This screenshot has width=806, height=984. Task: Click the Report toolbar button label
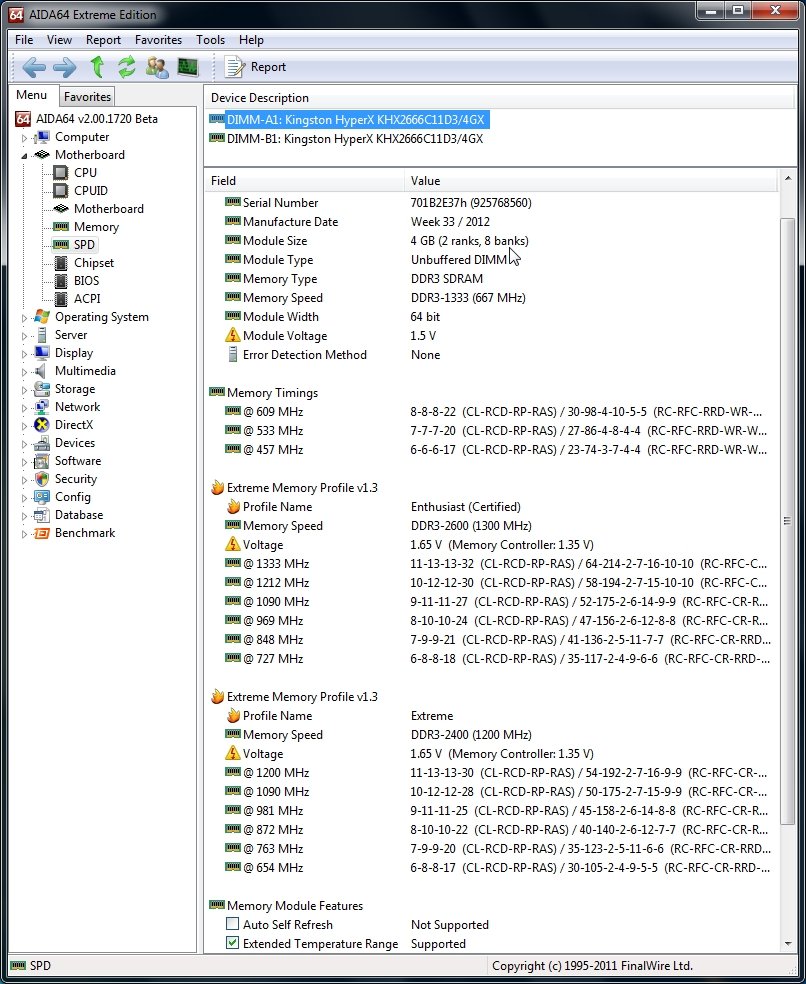click(268, 67)
